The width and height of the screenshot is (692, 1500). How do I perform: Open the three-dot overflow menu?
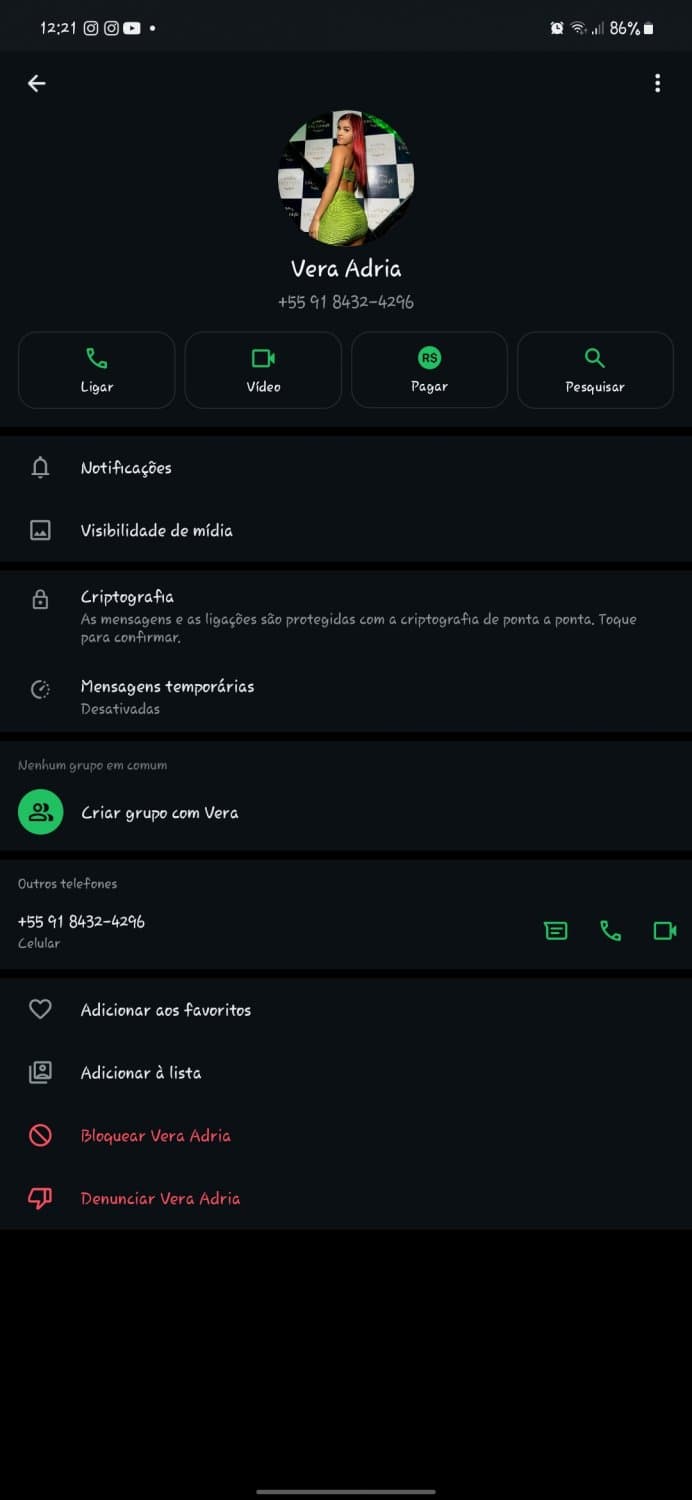pyautogui.click(x=657, y=84)
